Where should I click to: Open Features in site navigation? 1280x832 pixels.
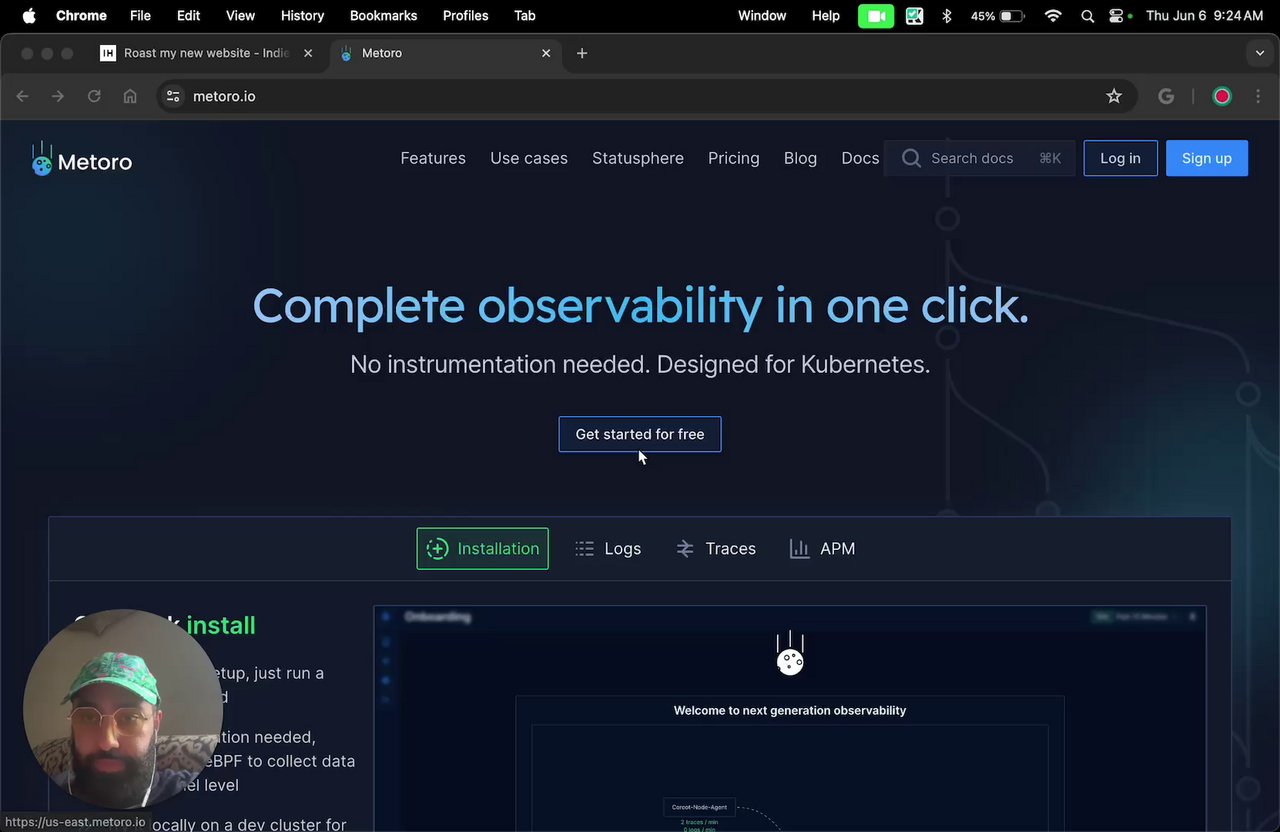pos(433,158)
